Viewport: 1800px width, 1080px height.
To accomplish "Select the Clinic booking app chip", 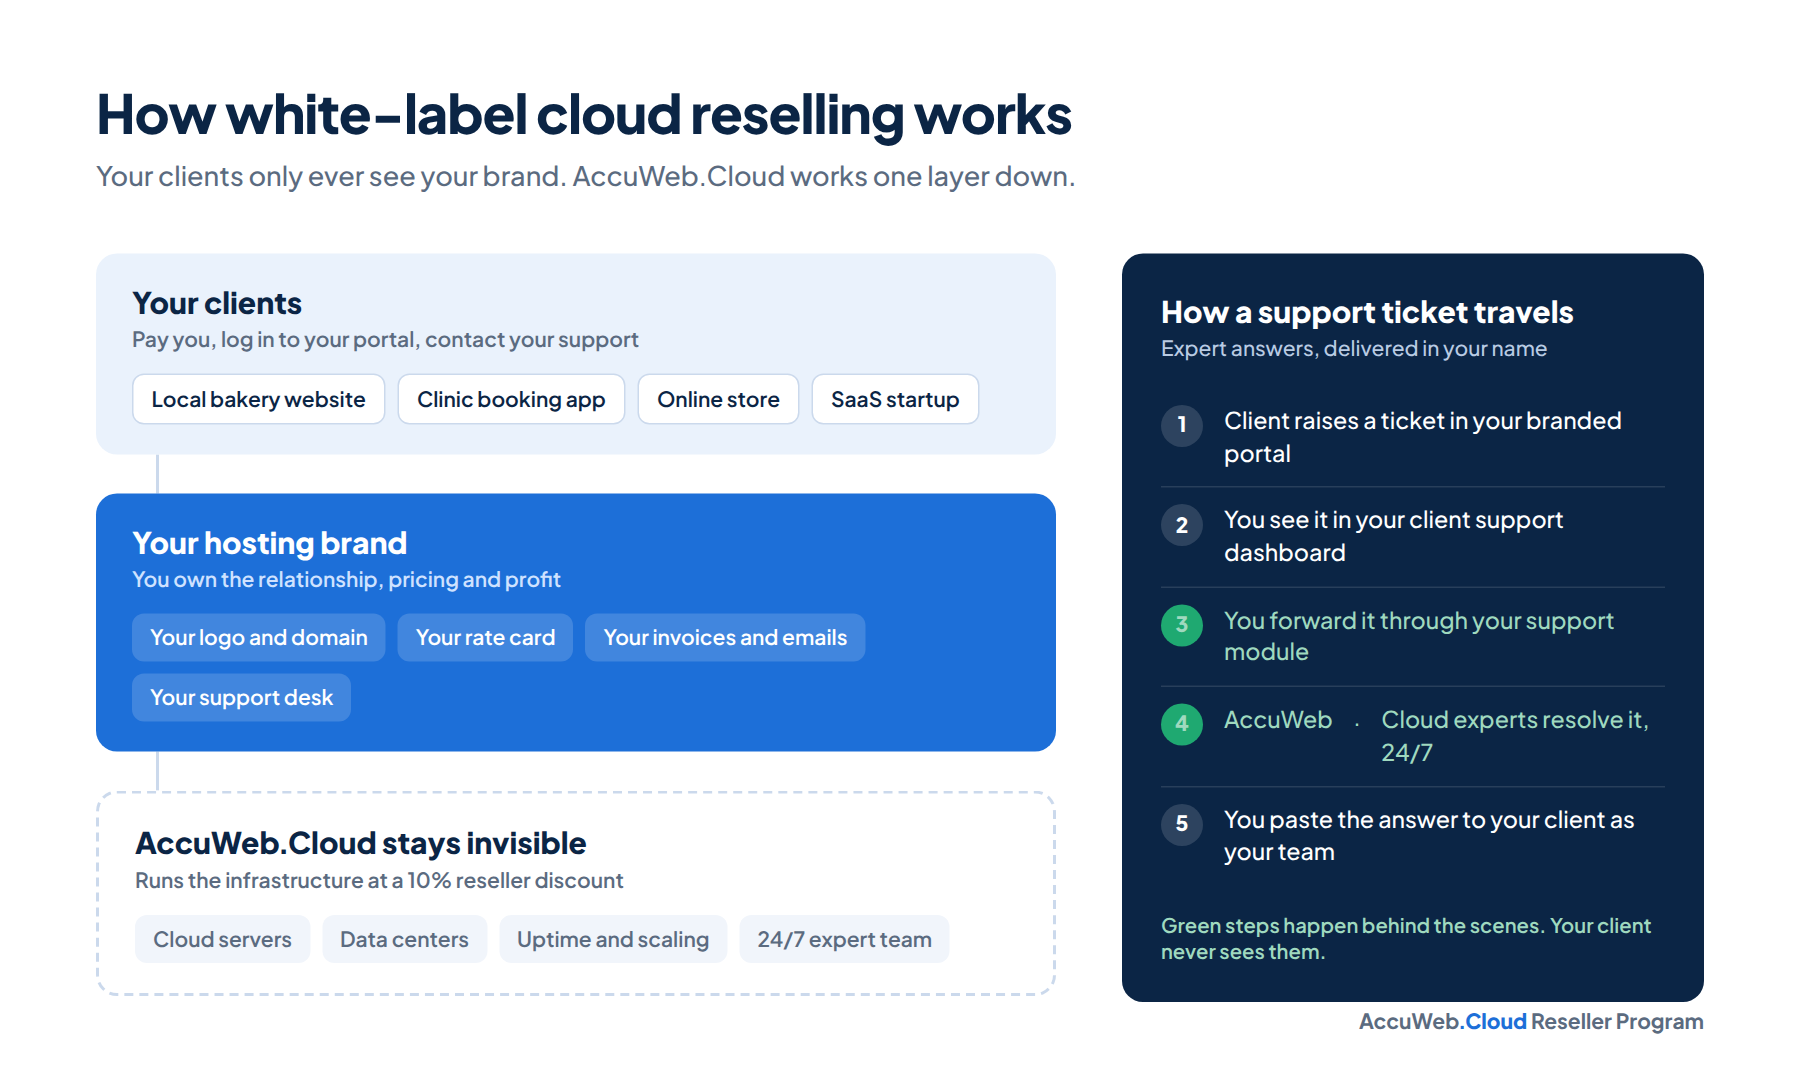I will pos(511,399).
